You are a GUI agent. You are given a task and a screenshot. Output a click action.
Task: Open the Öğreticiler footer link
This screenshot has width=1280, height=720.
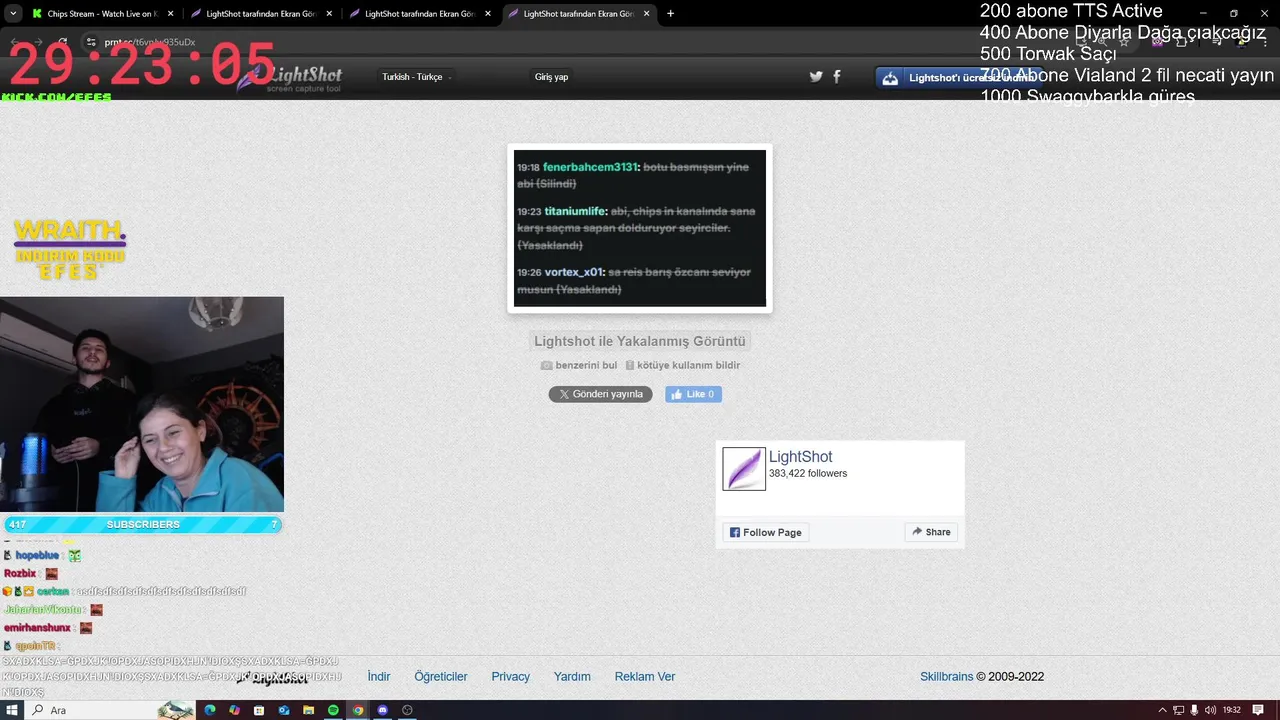(x=441, y=677)
